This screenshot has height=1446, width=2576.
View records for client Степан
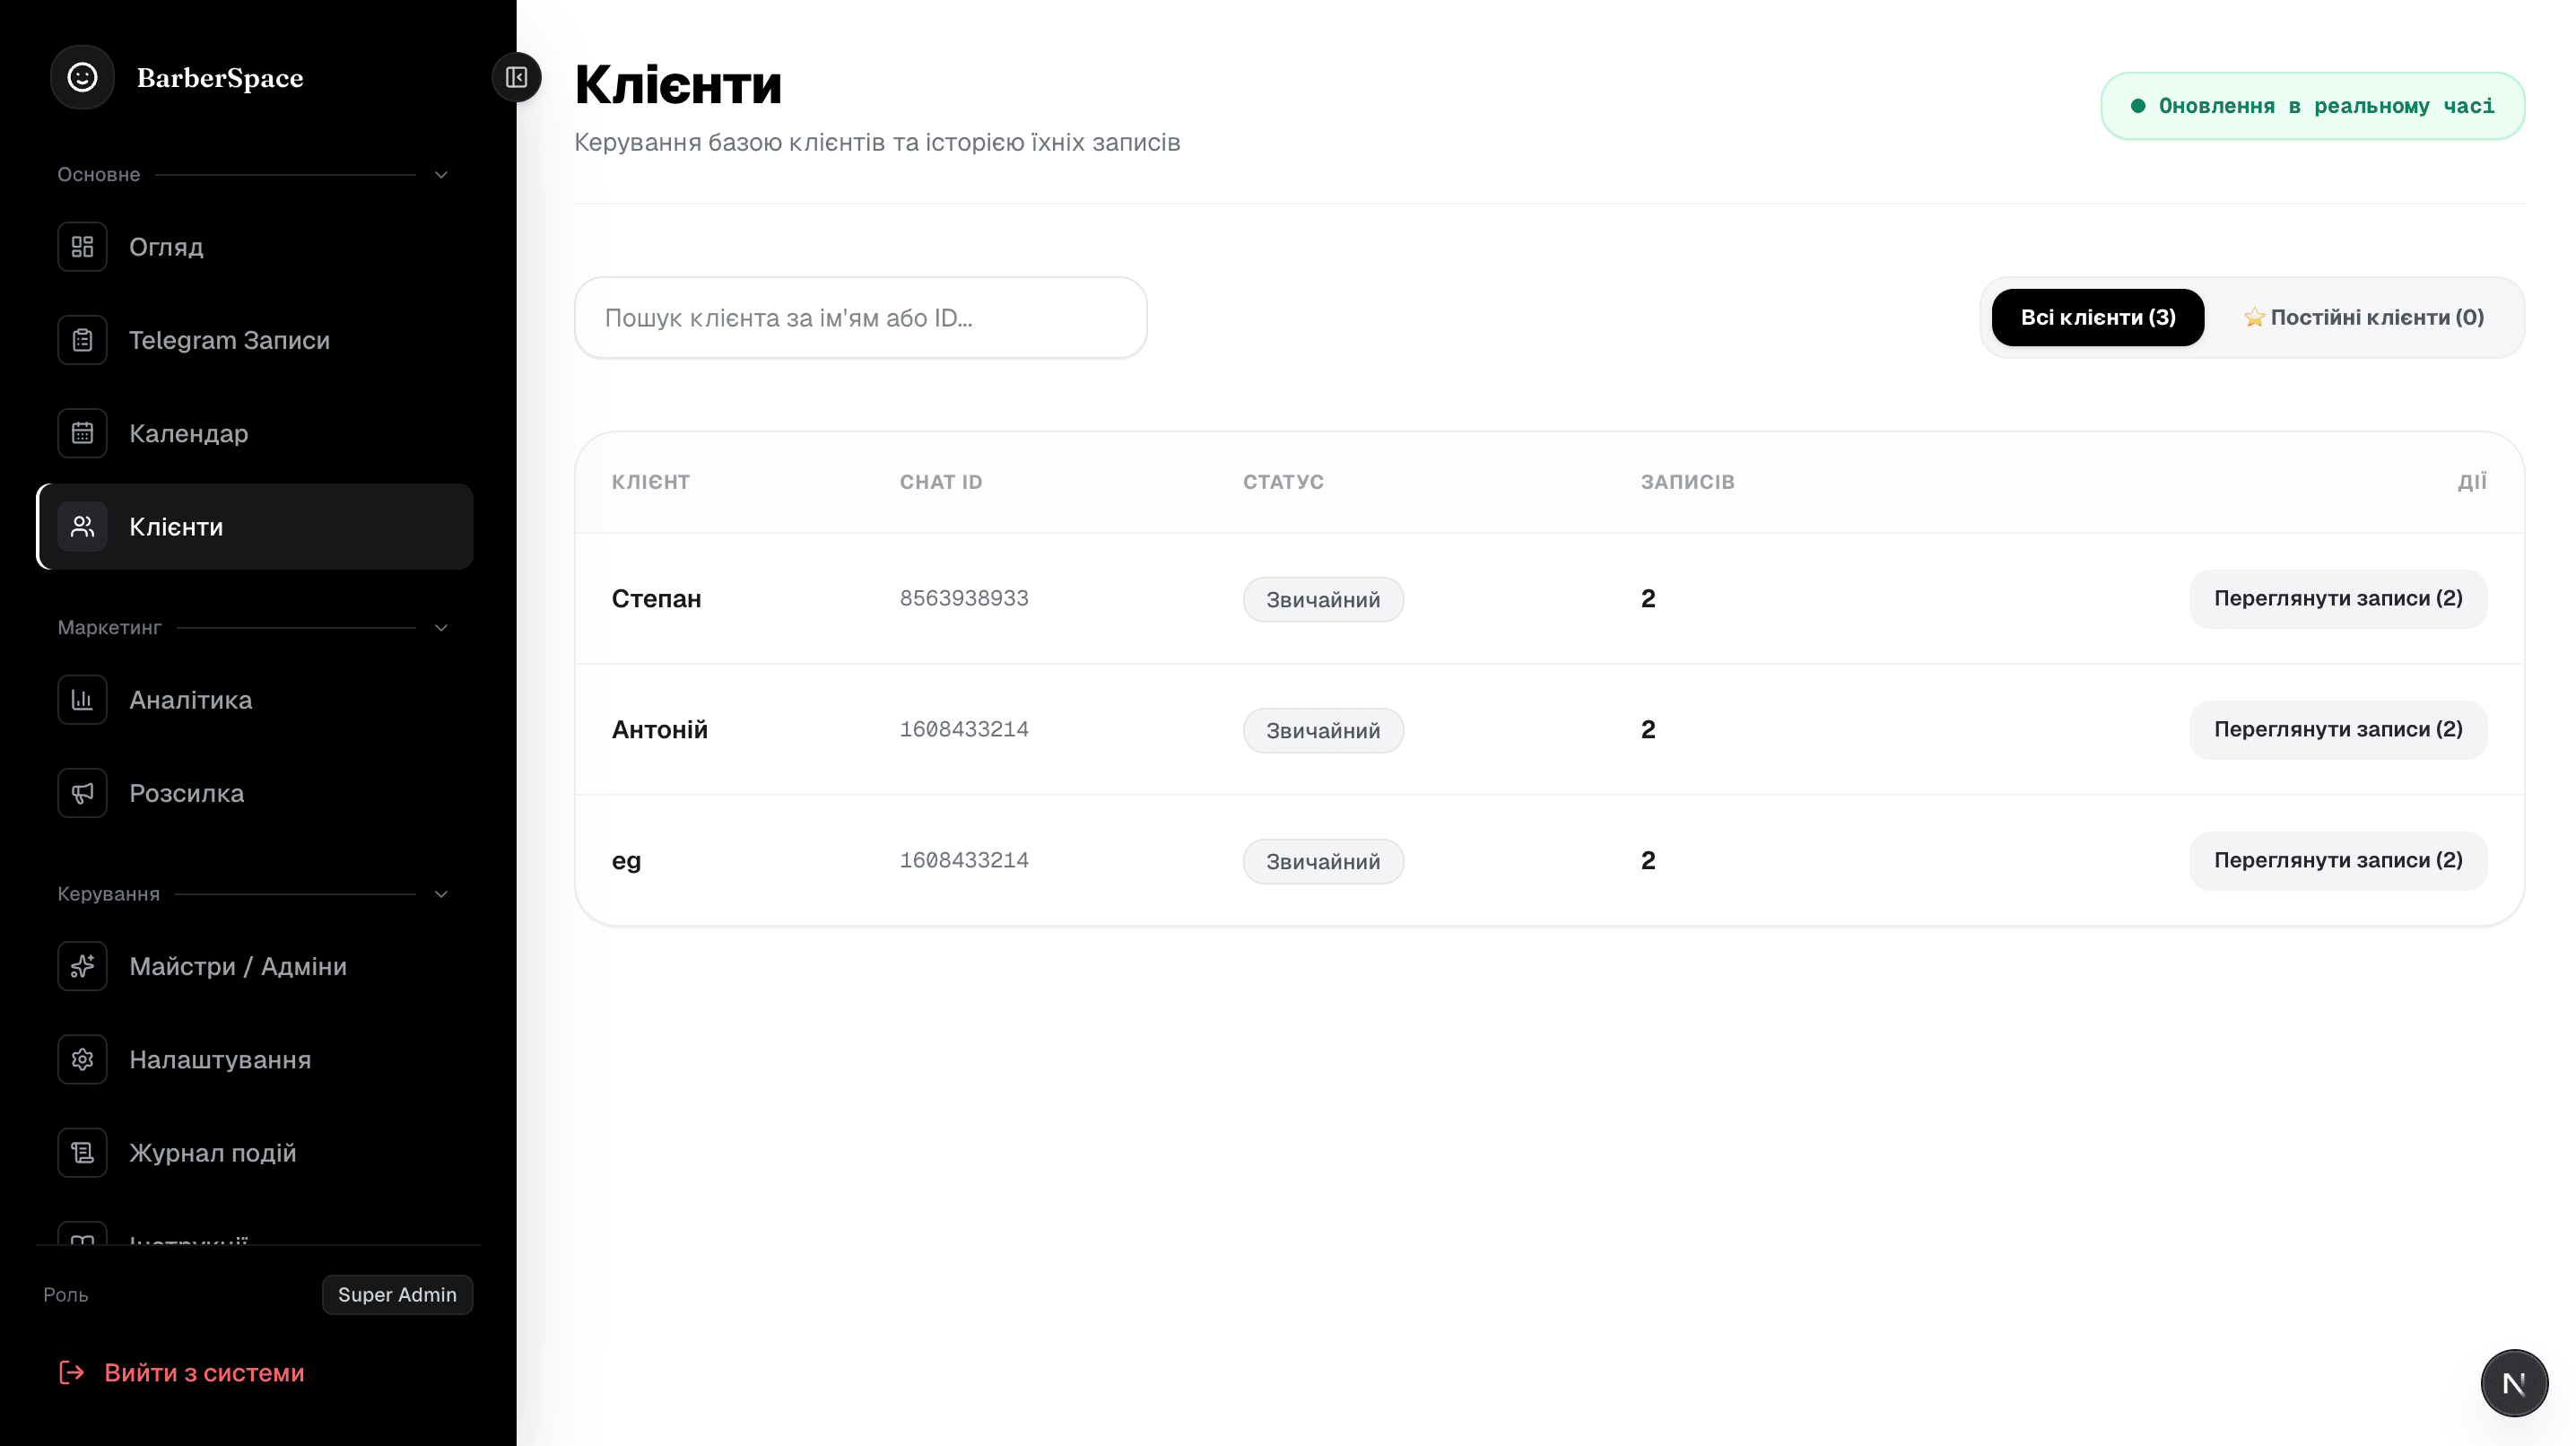click(2338, 599)
